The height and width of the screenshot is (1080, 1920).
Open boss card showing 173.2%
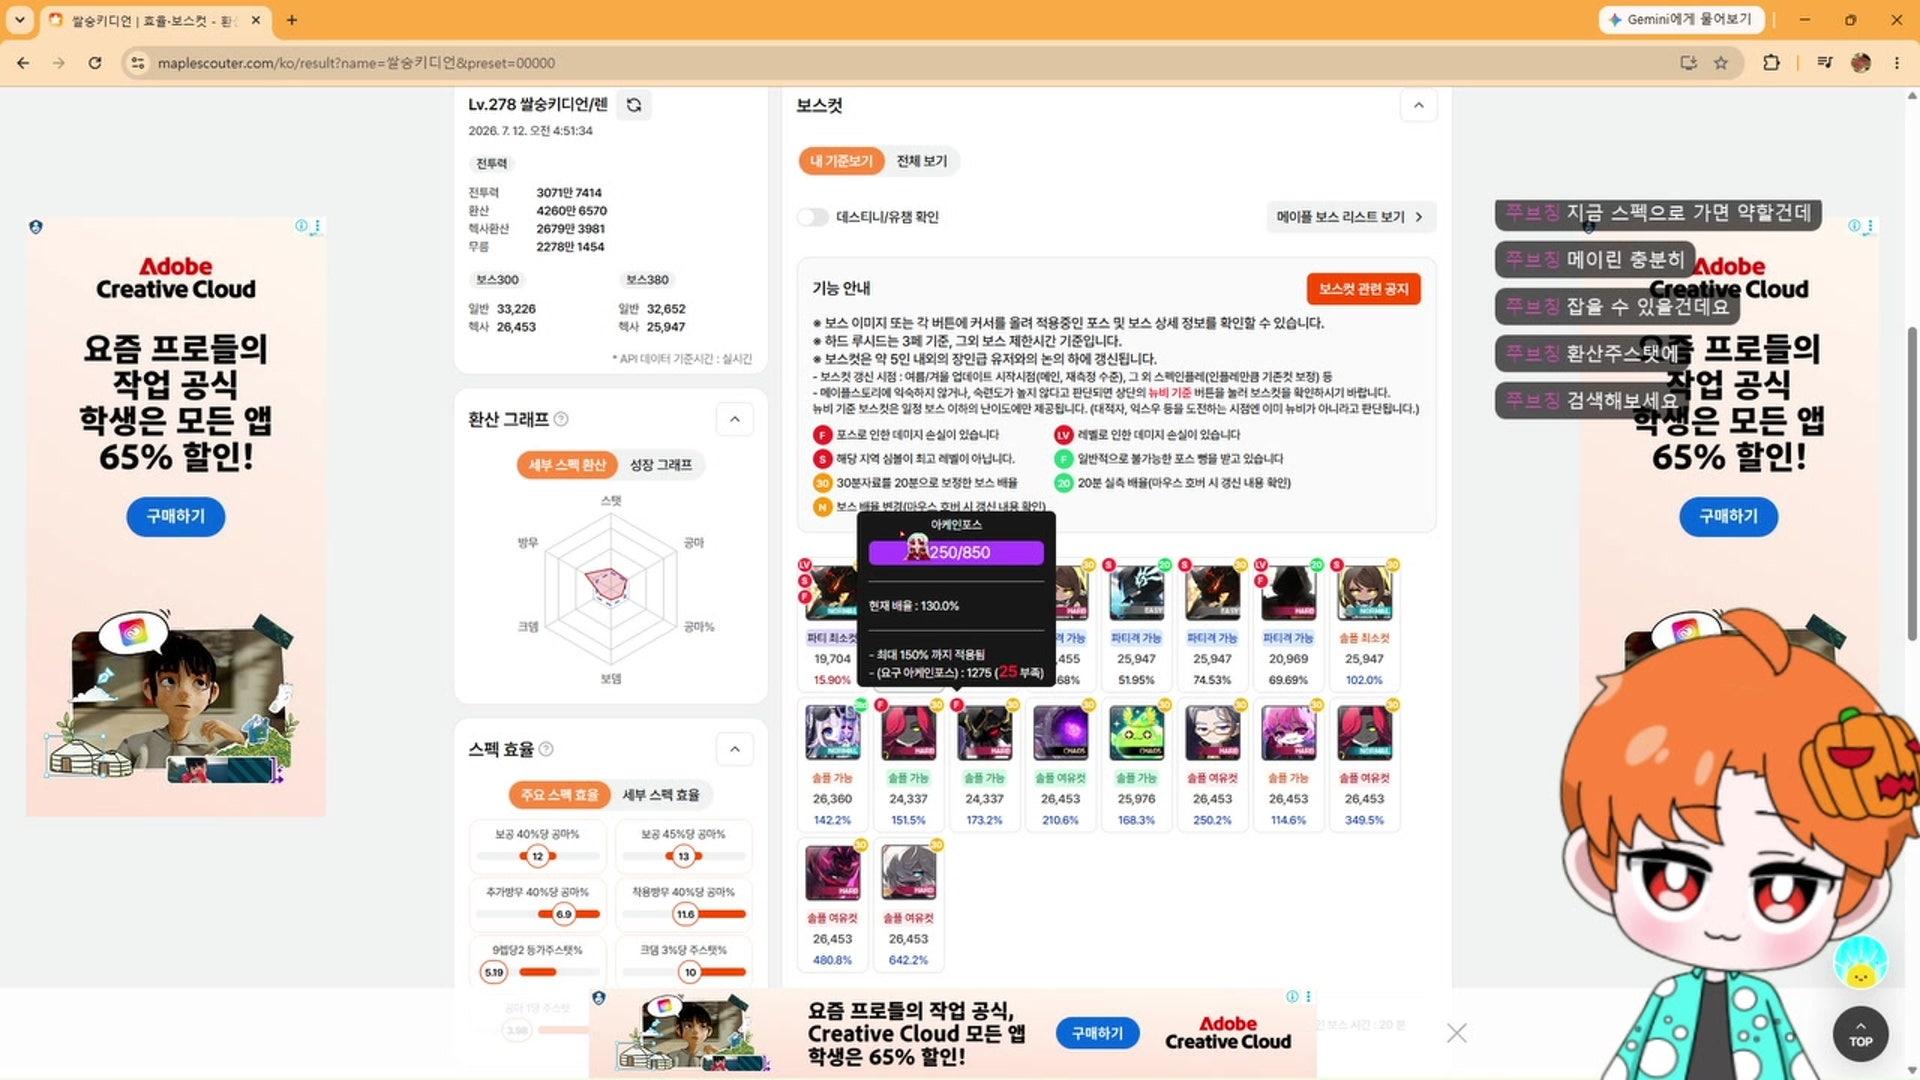(x=984, y=764)
